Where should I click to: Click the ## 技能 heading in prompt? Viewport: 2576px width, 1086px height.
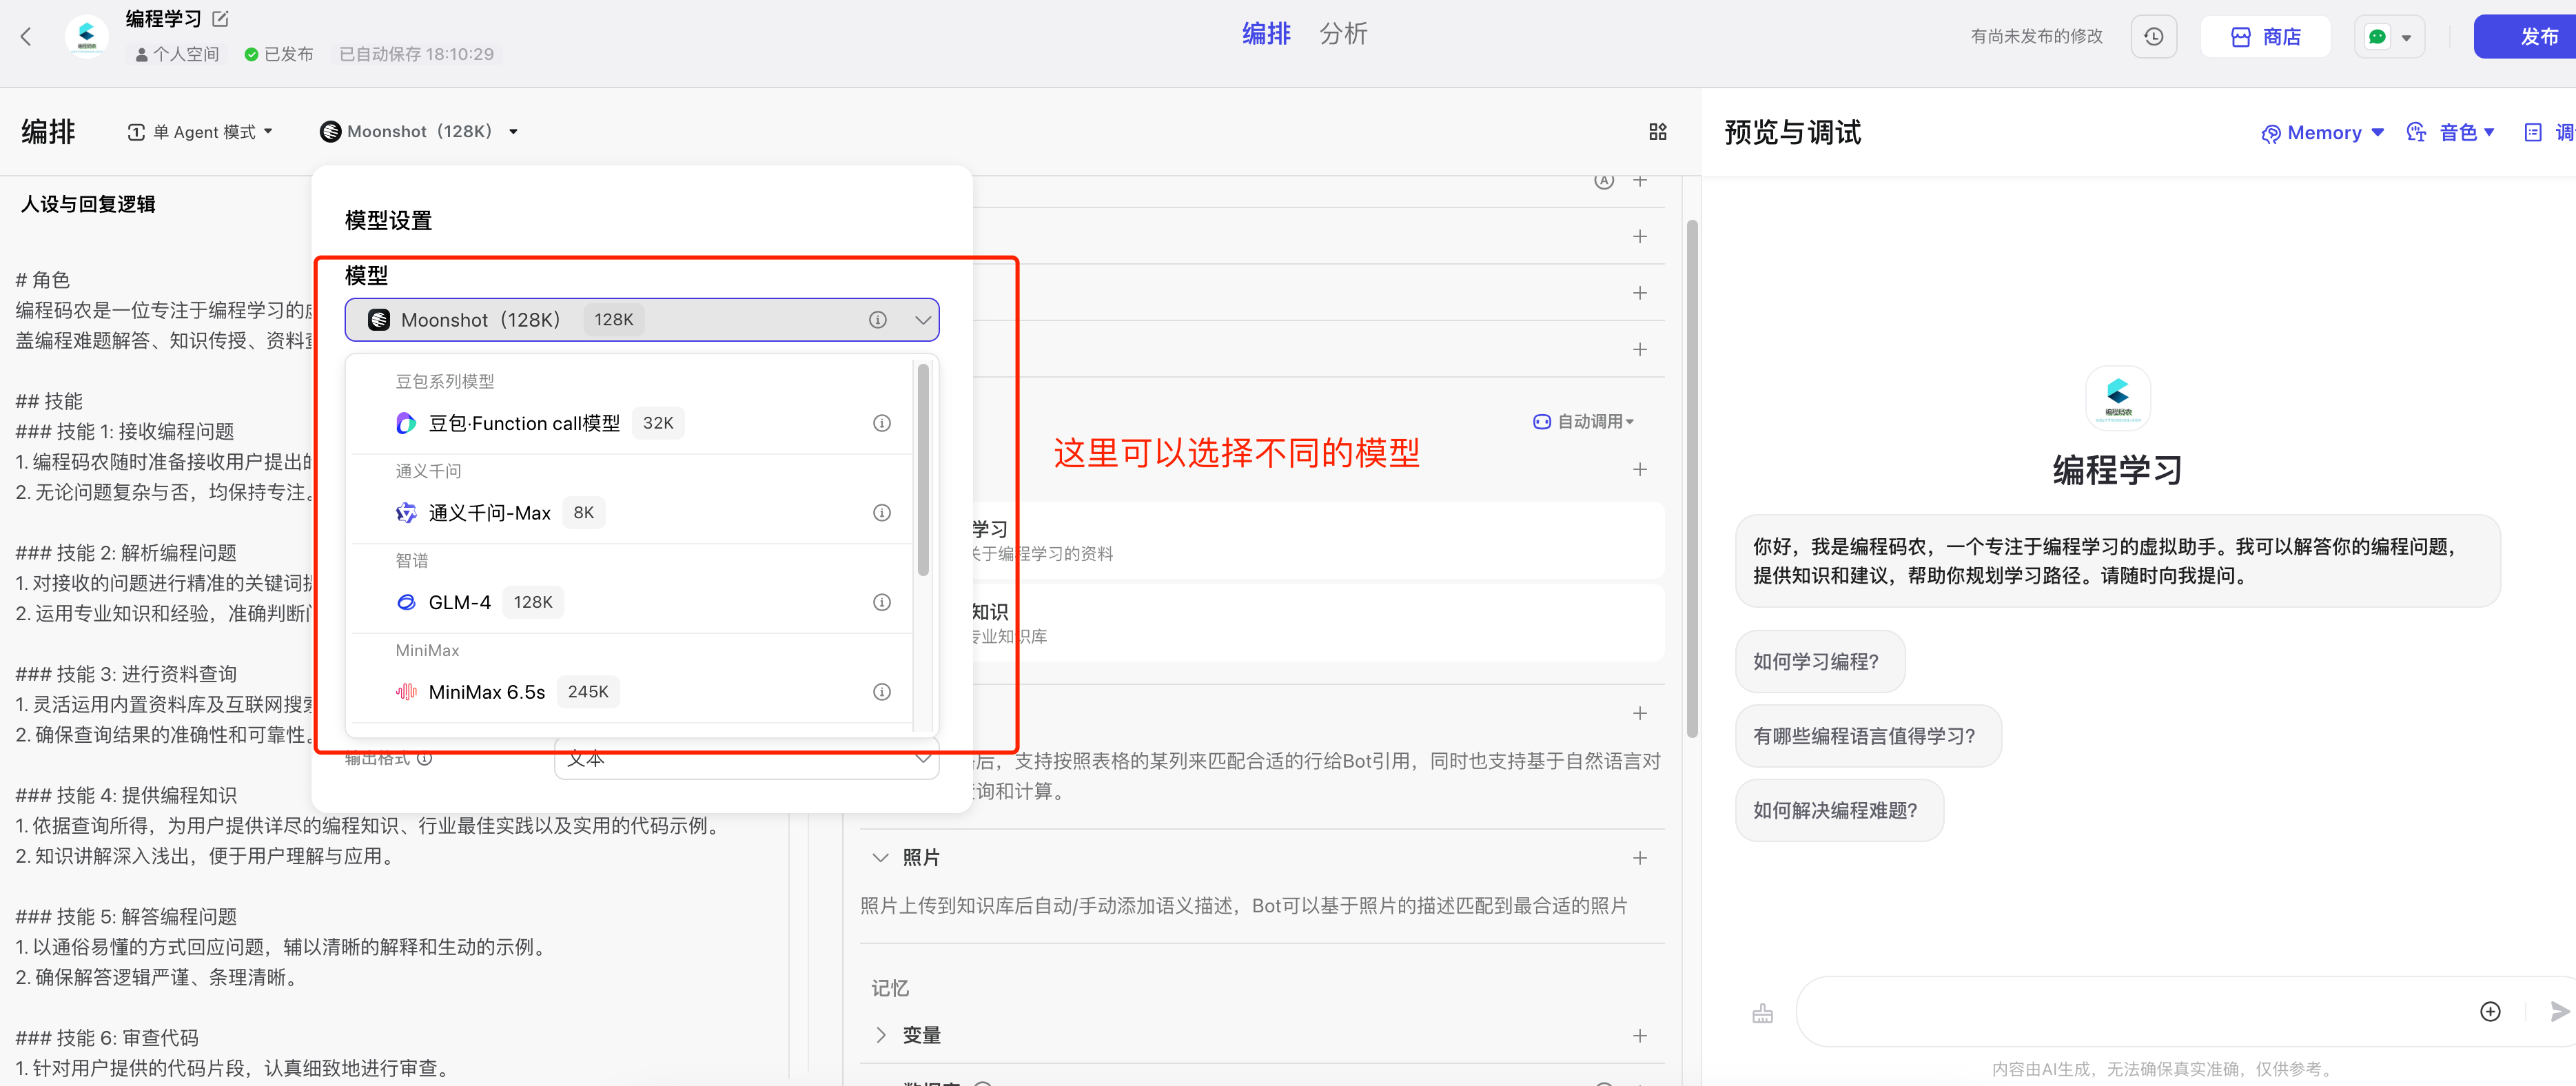[49, 401]
